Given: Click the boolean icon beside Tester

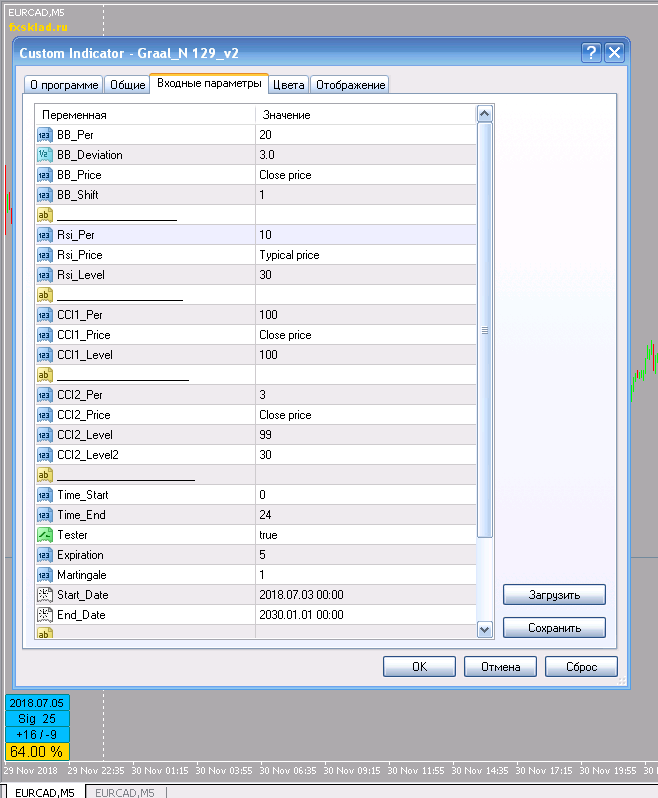Looking at the screenshot, I should click(45, 535).
